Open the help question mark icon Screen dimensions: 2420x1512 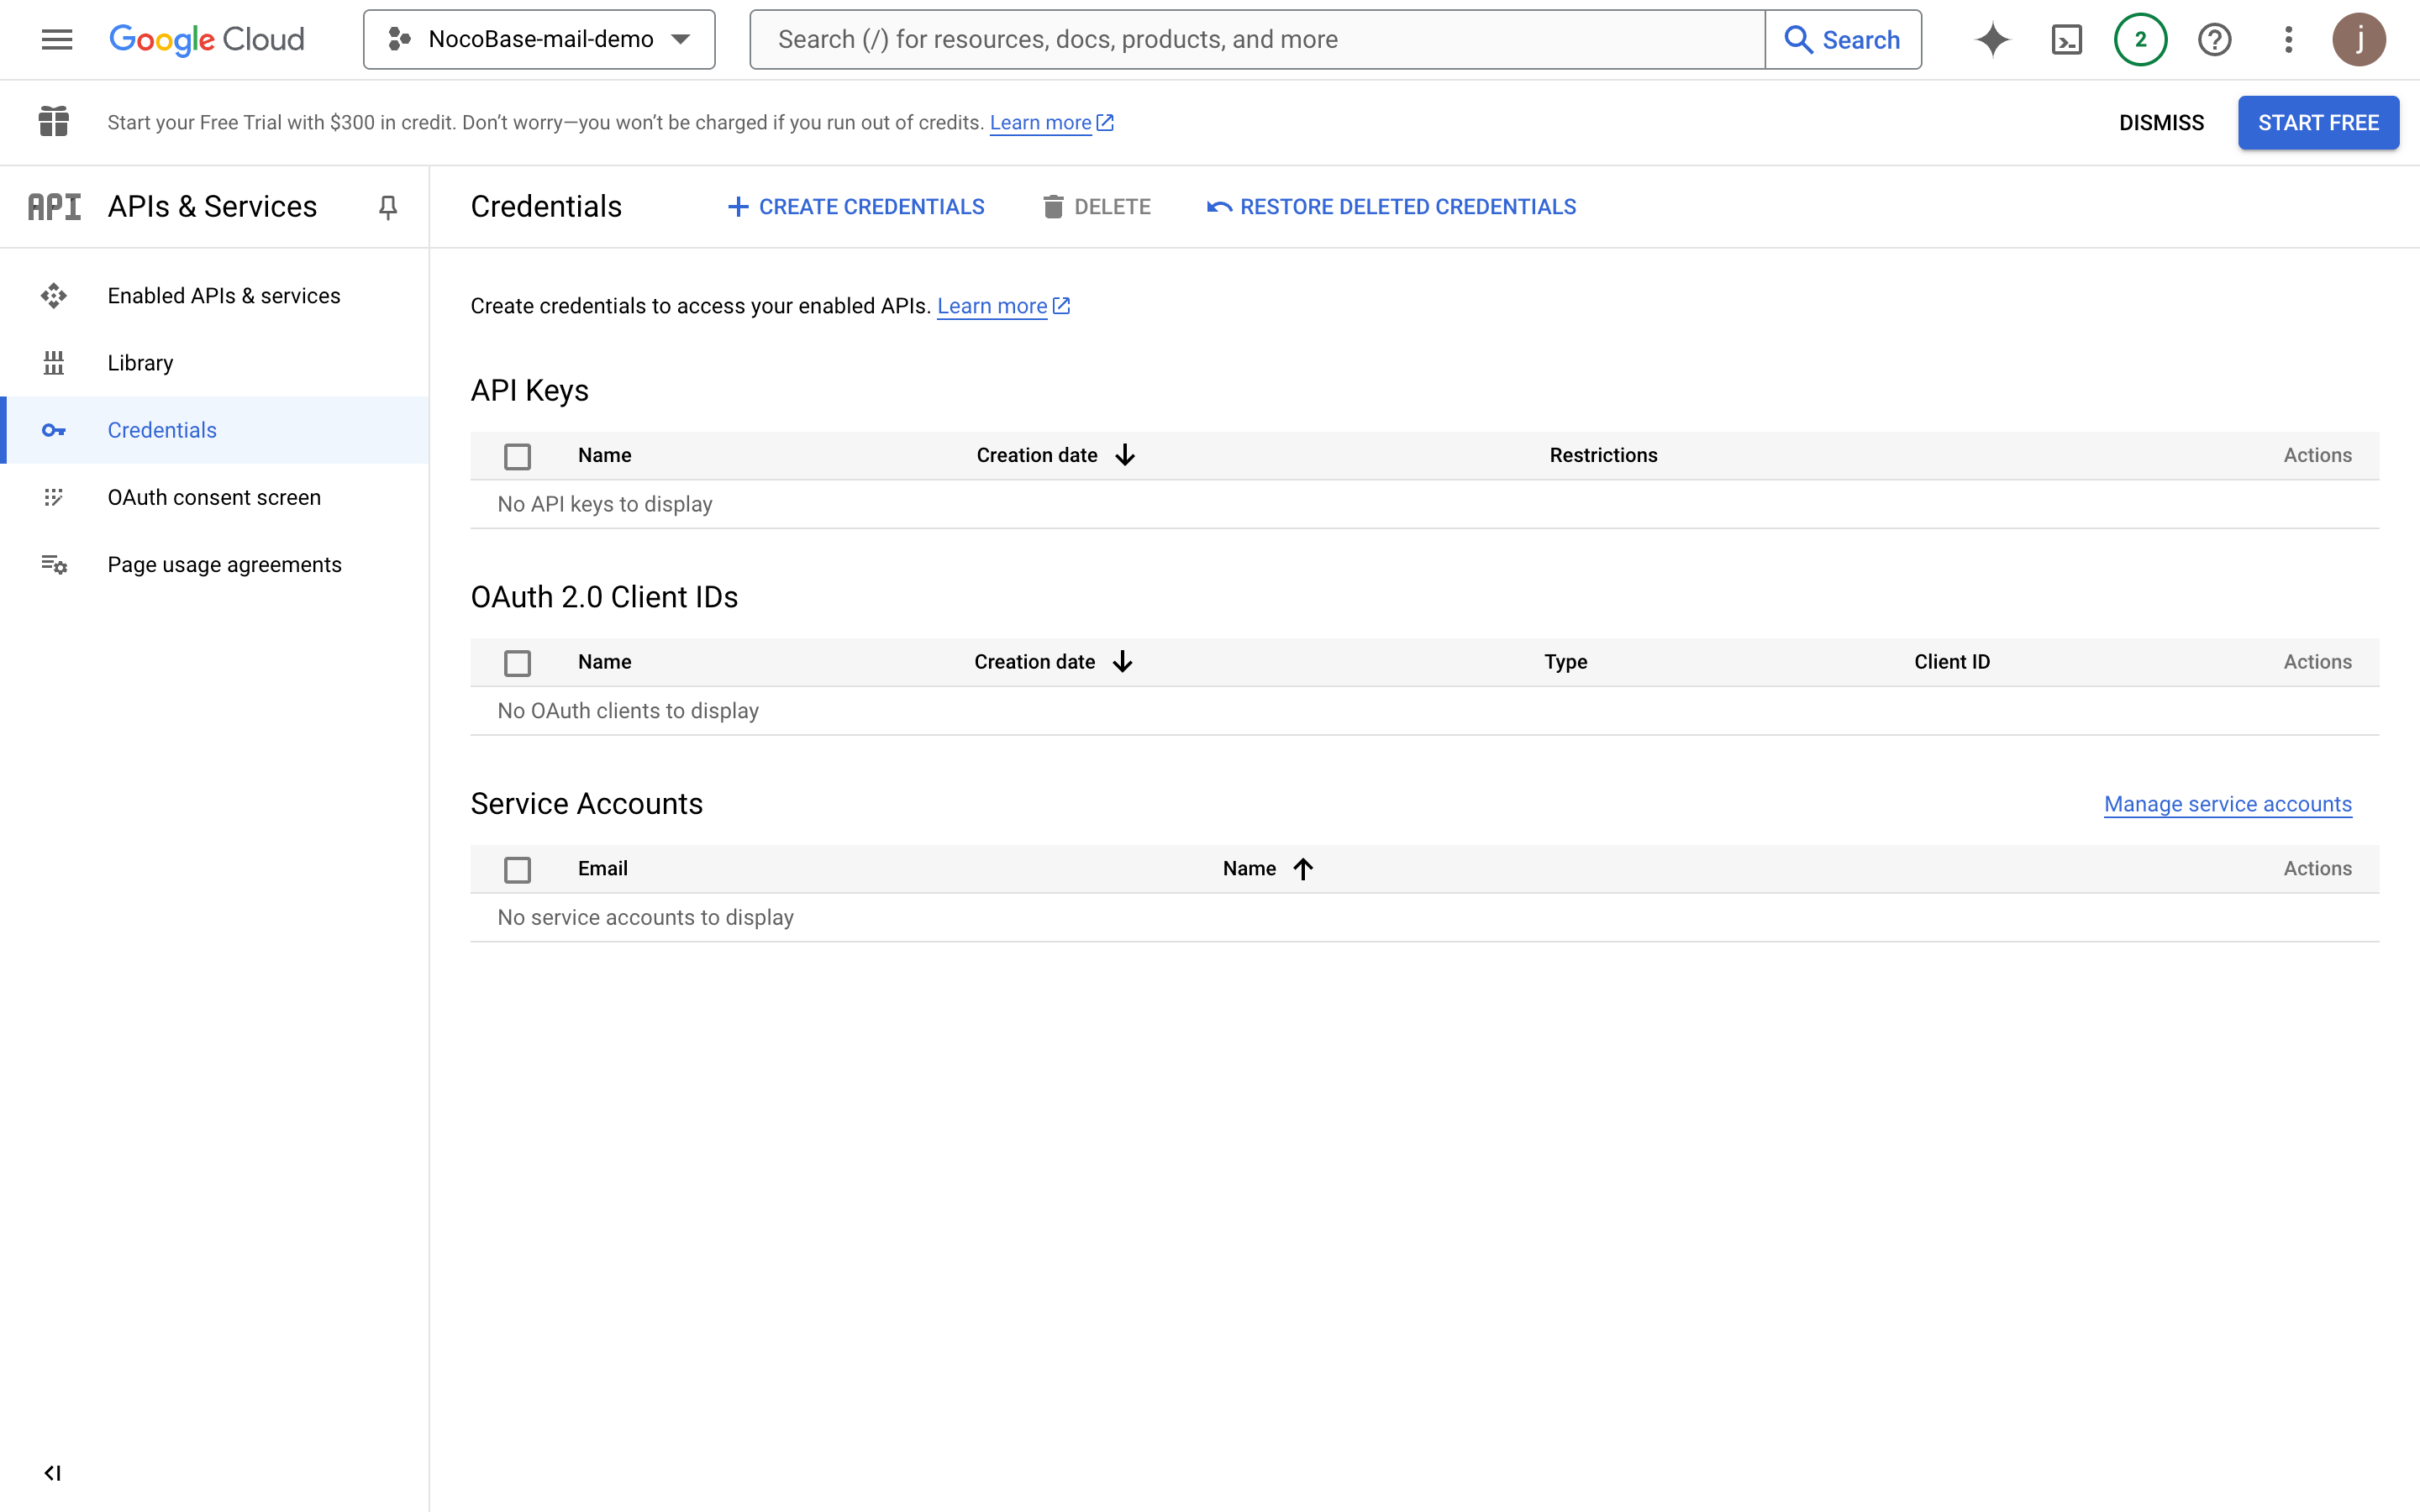[x=2214, y=39]
